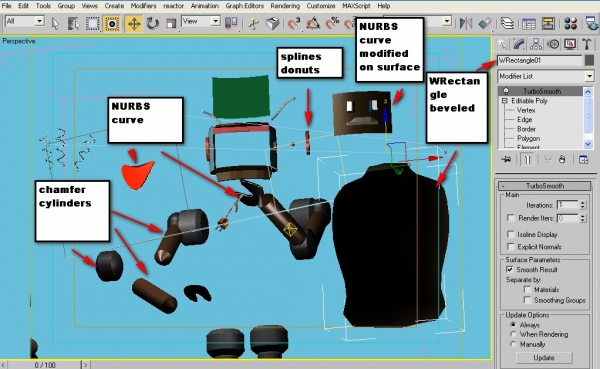Enable the Explicit Normals checkbox
This screenshot has width=600, height=369.
(x=510, y=246)
